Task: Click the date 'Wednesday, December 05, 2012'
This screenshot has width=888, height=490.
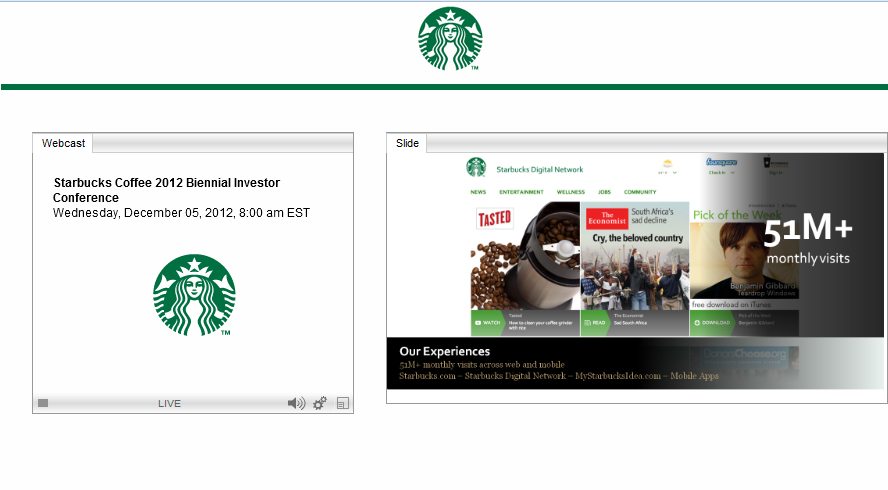Action: (143, 213)
